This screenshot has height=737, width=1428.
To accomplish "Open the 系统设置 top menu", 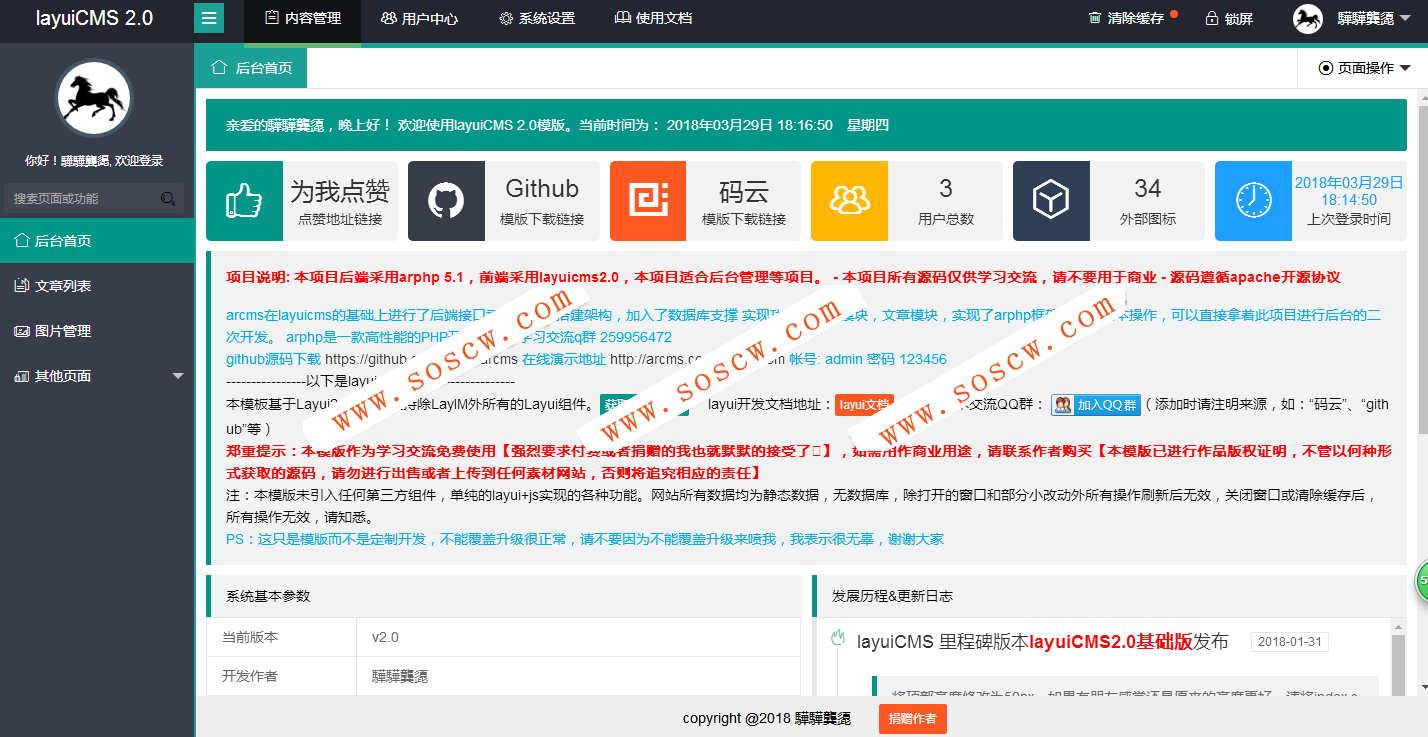I will point(536,18).
